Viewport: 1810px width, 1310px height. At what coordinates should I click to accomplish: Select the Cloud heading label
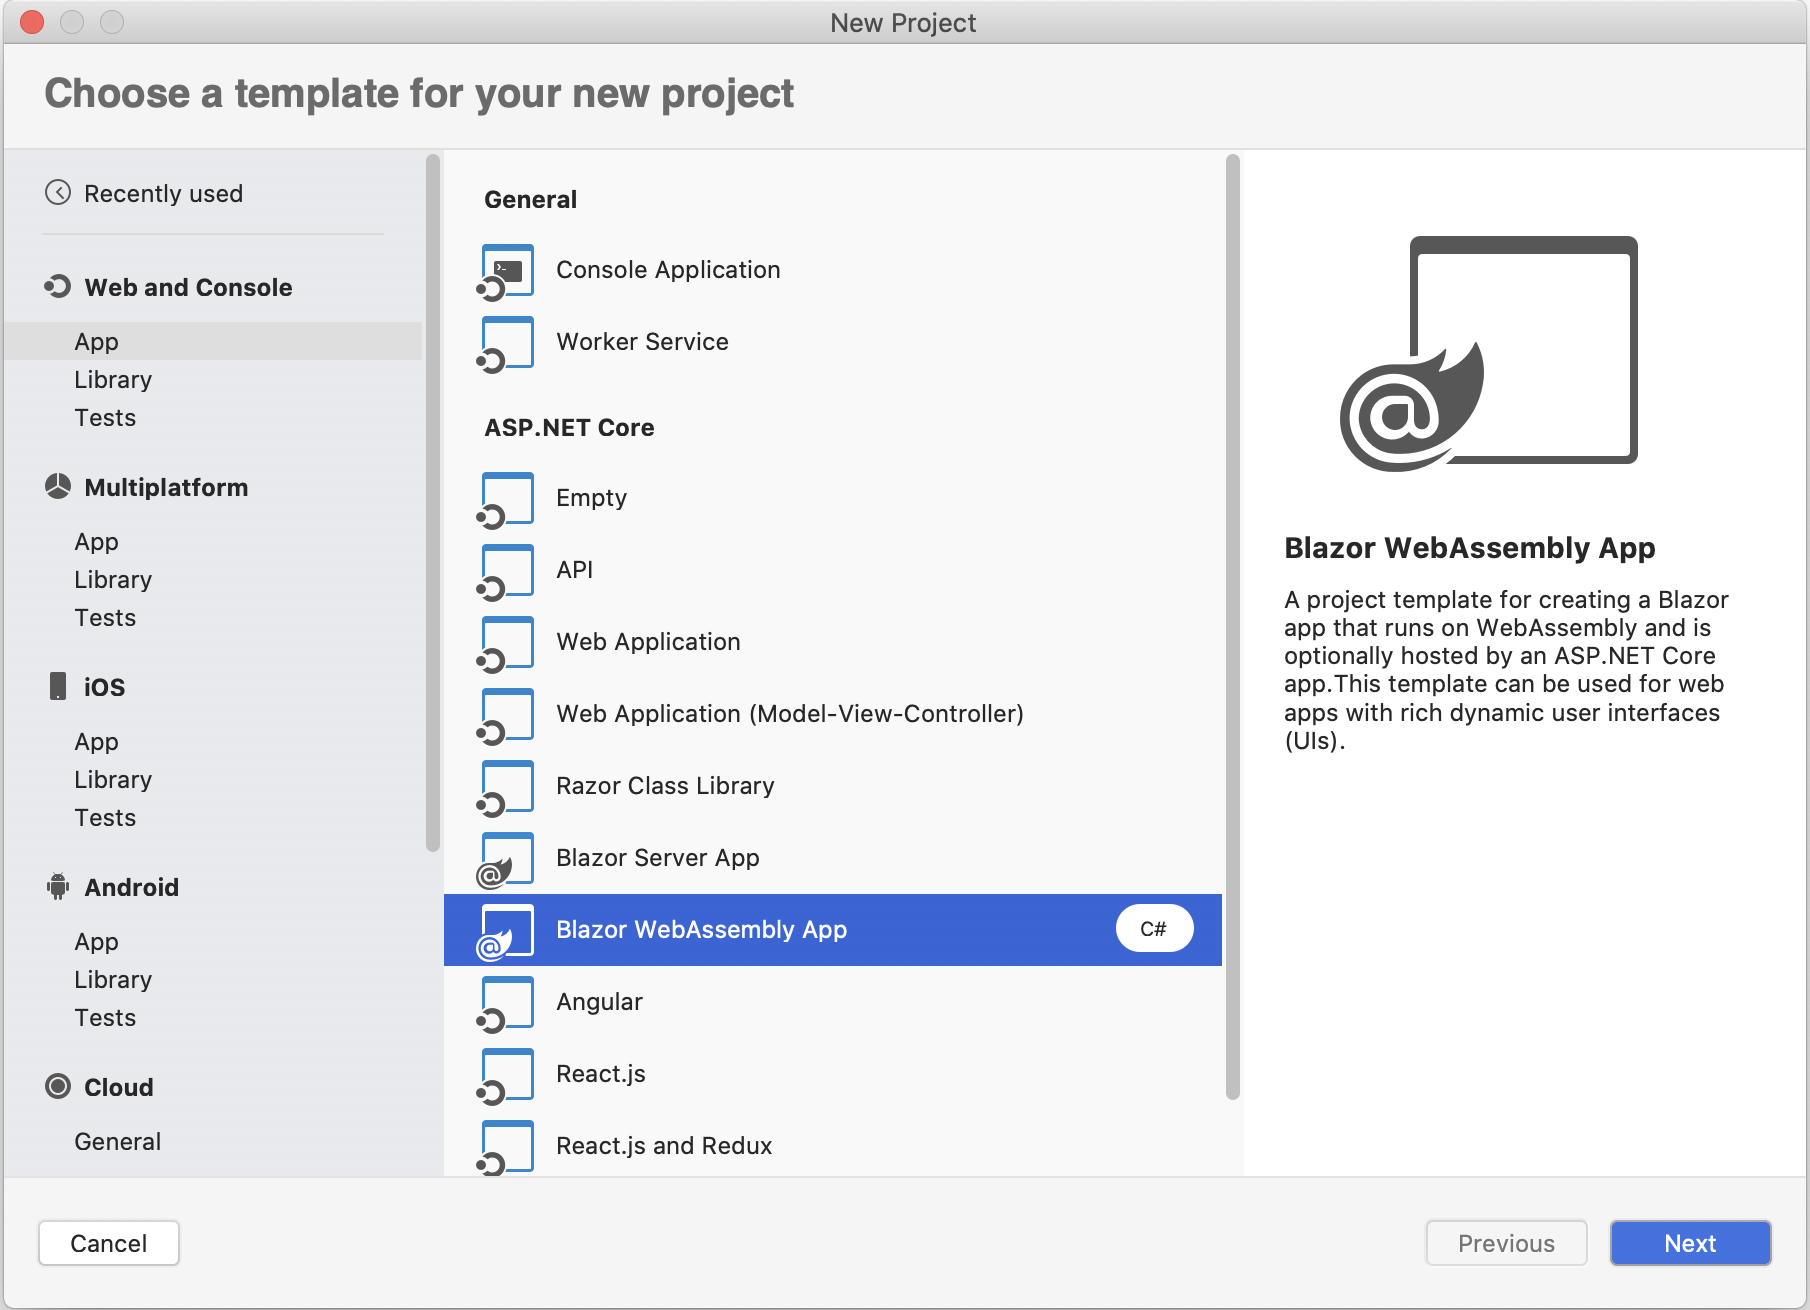click(x=118, y=1087)
